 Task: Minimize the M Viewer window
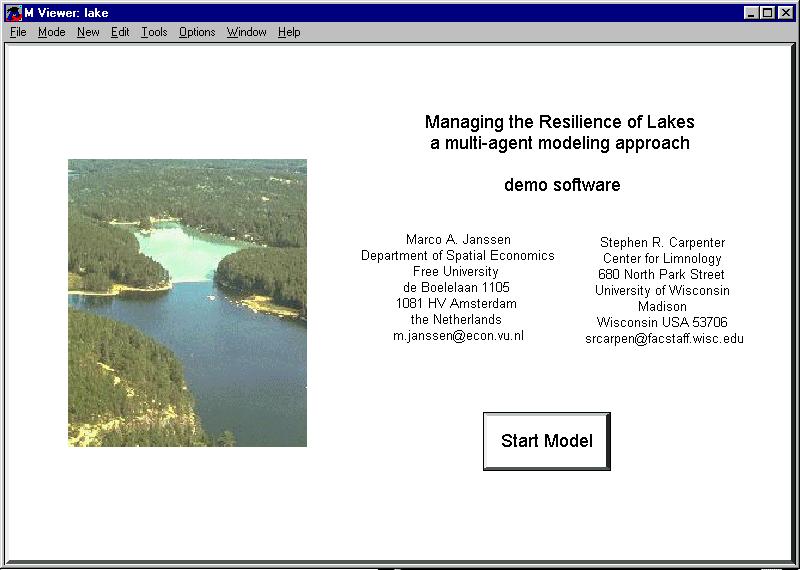752,13
